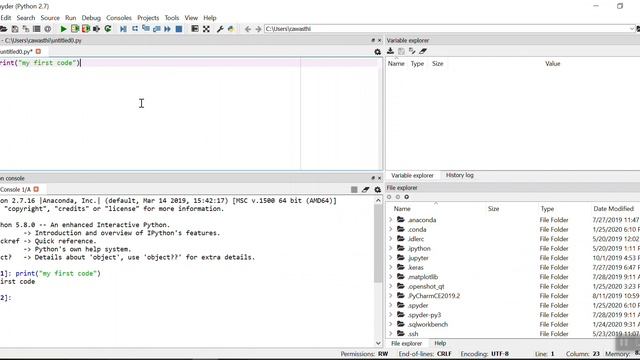The image size is (640, 360).
Task: Open the Source menu
Action: click(x=50, y=18)
